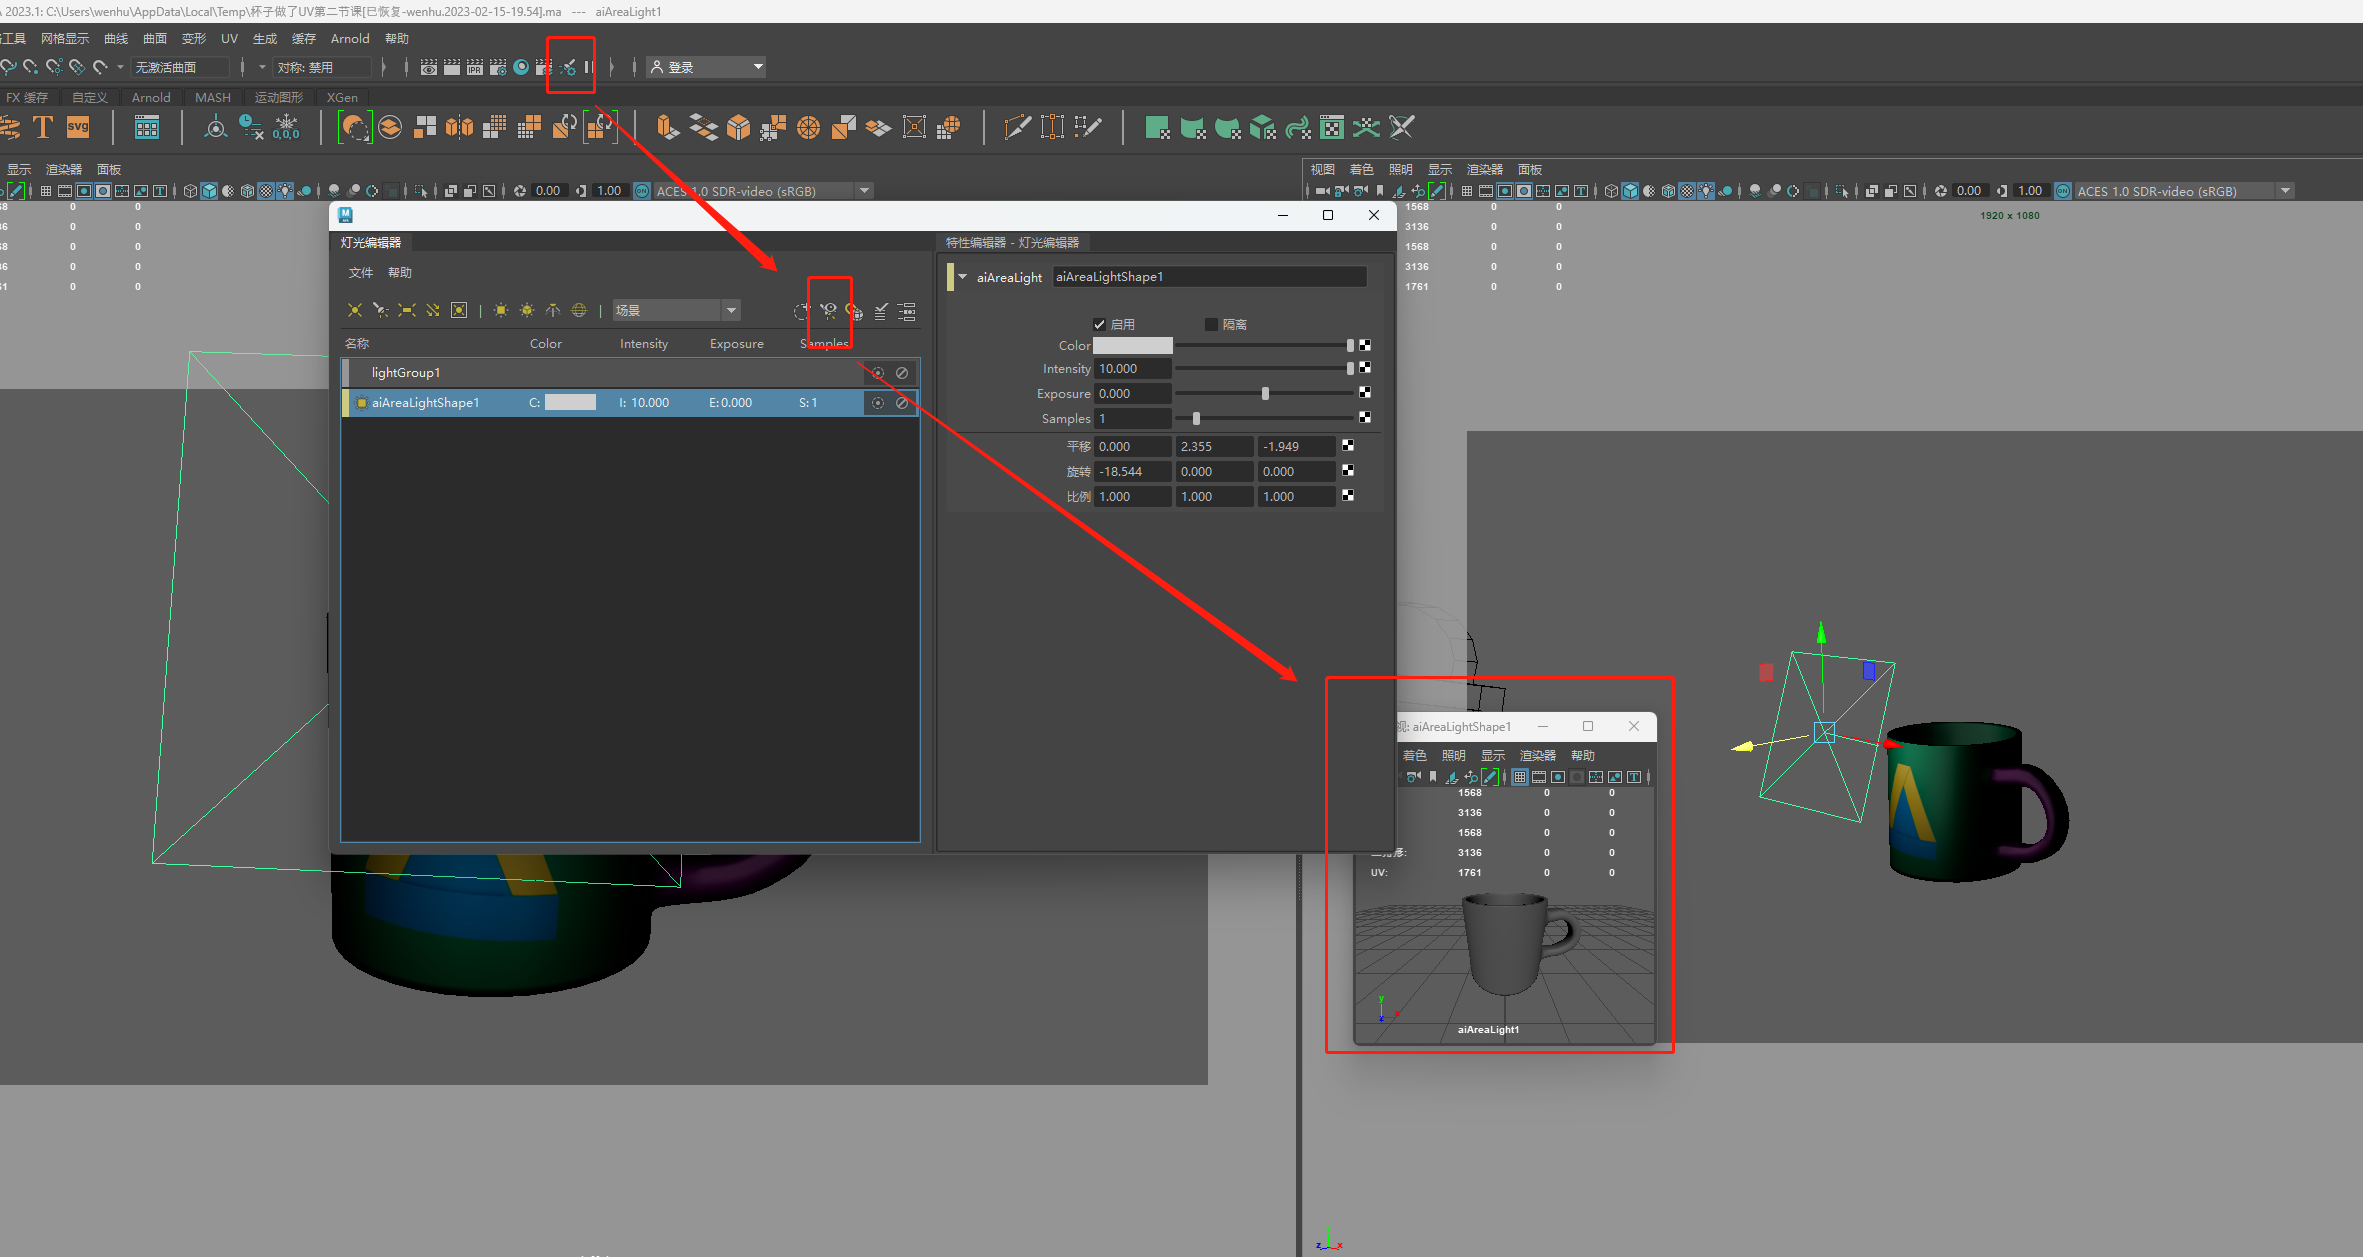
Task: Select the Type text tool on the shelf
Action: pyautogui.click(x=43, y=127)
